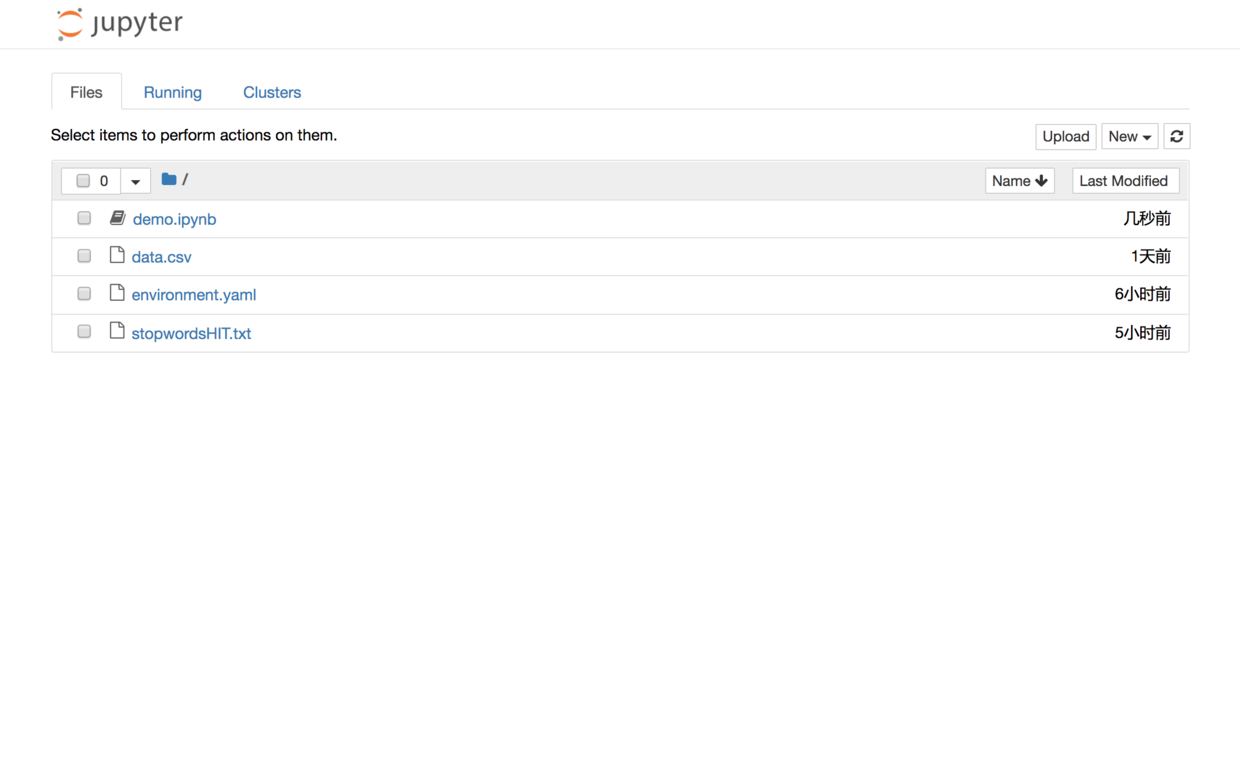1240x775 pixels.
Task: Click the Jupyter logo
Action: 119,23
